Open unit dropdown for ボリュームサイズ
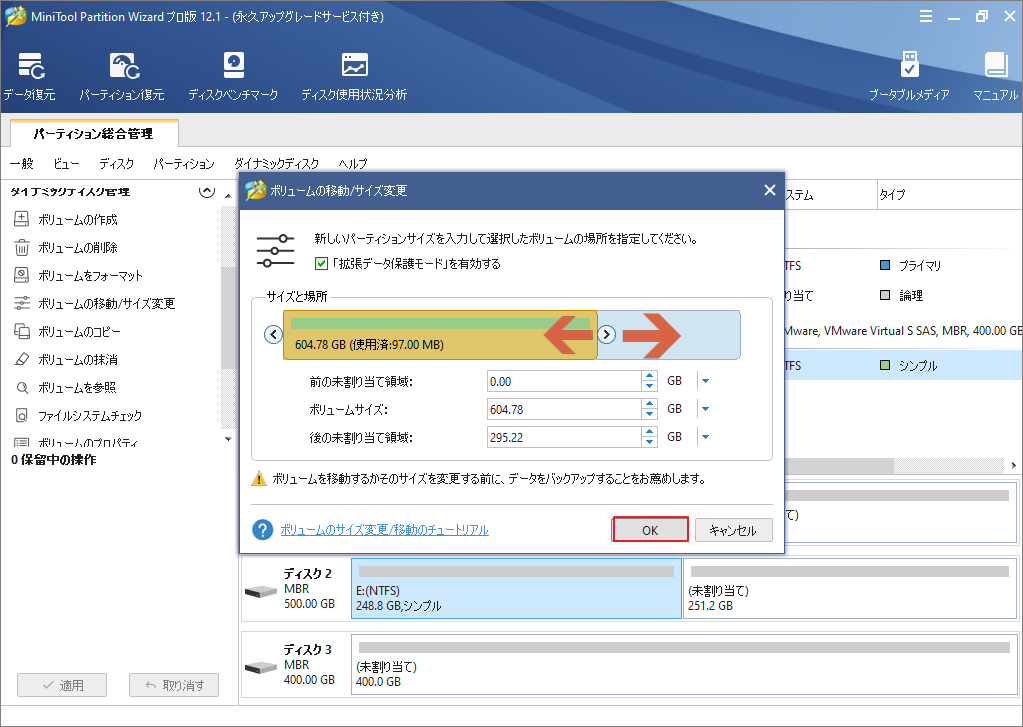Screen dimensions: 1023x727 point(704,409)
